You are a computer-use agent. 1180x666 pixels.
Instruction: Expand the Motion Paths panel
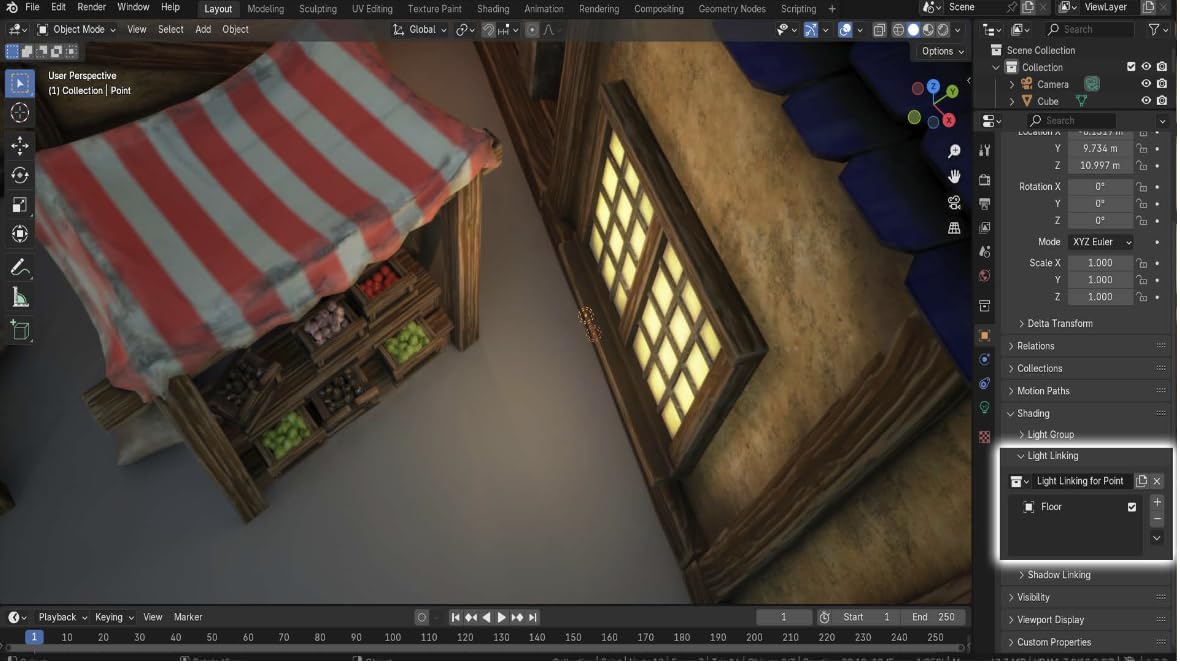click(x=1042, y=392)
